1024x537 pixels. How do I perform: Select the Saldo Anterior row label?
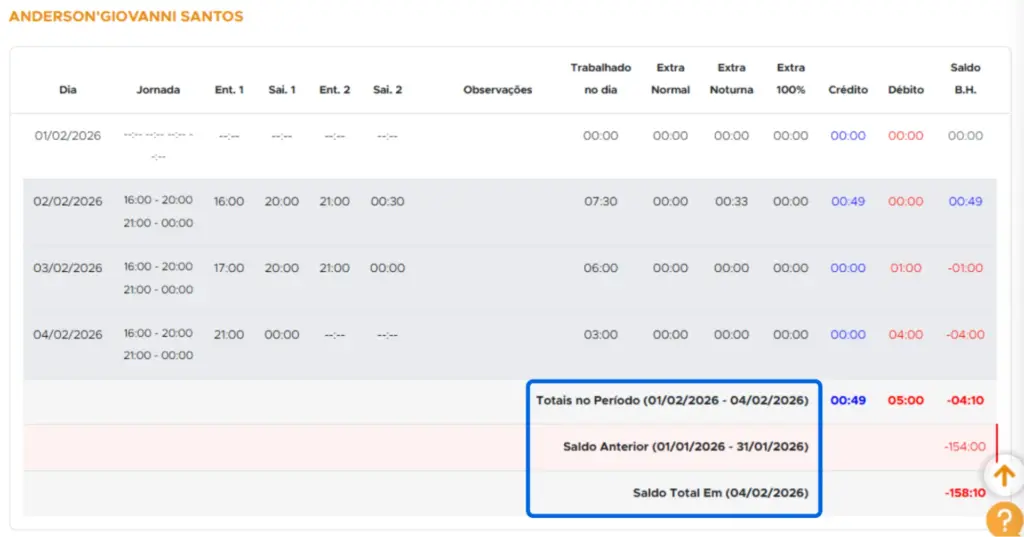click(685, 447)
